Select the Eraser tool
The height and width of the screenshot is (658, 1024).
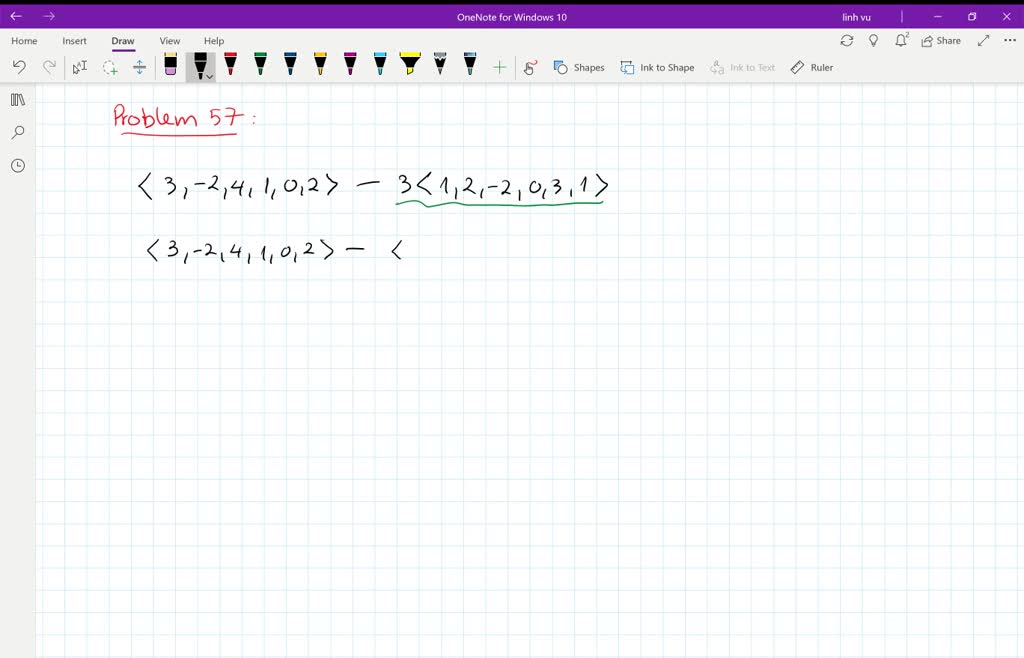pyautogui.click(x=168, y=66)
